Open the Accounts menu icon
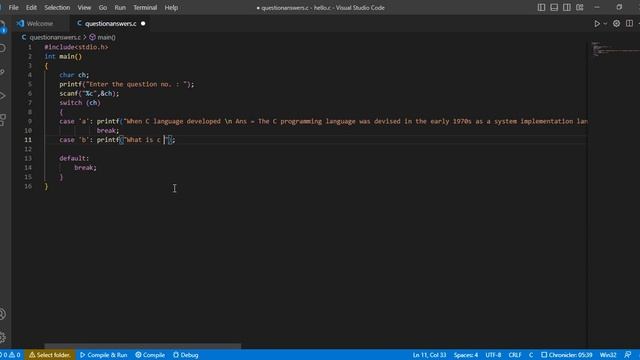The image size is (640, 360). coord(3,314)
